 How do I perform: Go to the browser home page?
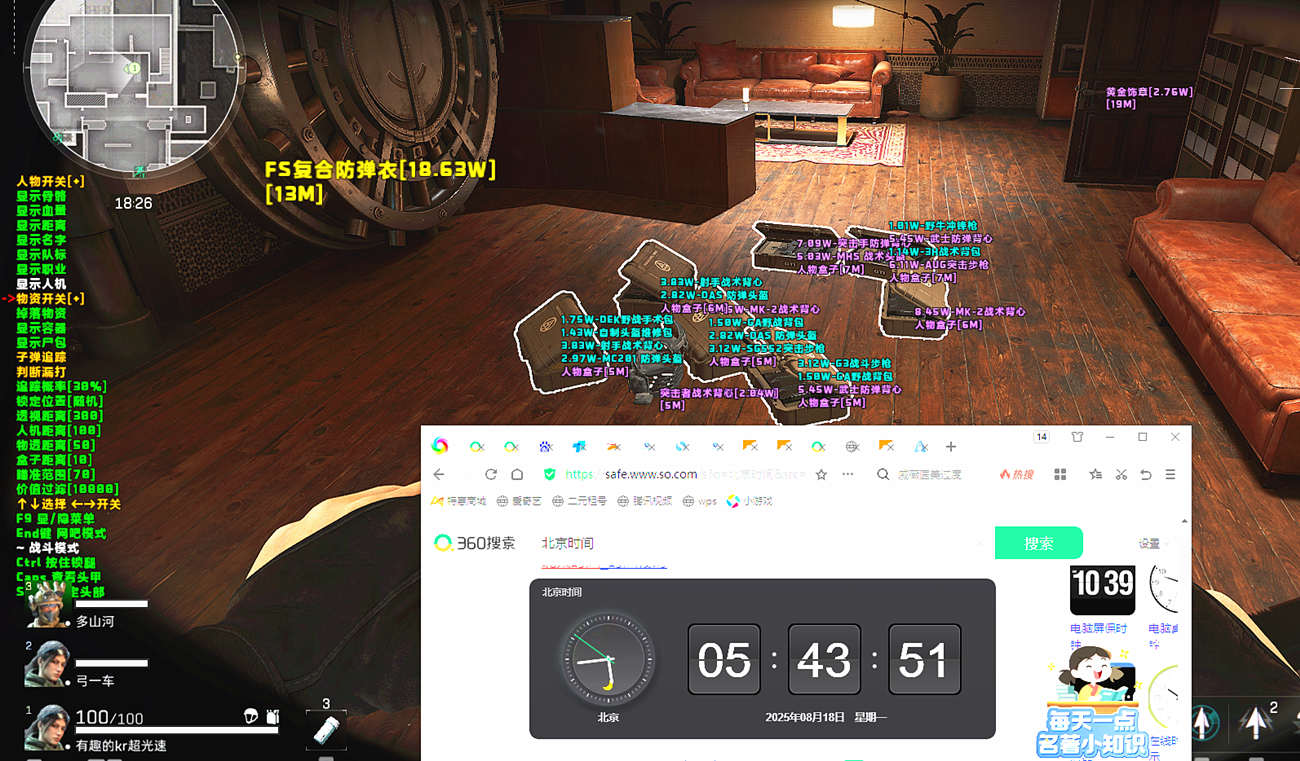point(517,474)
